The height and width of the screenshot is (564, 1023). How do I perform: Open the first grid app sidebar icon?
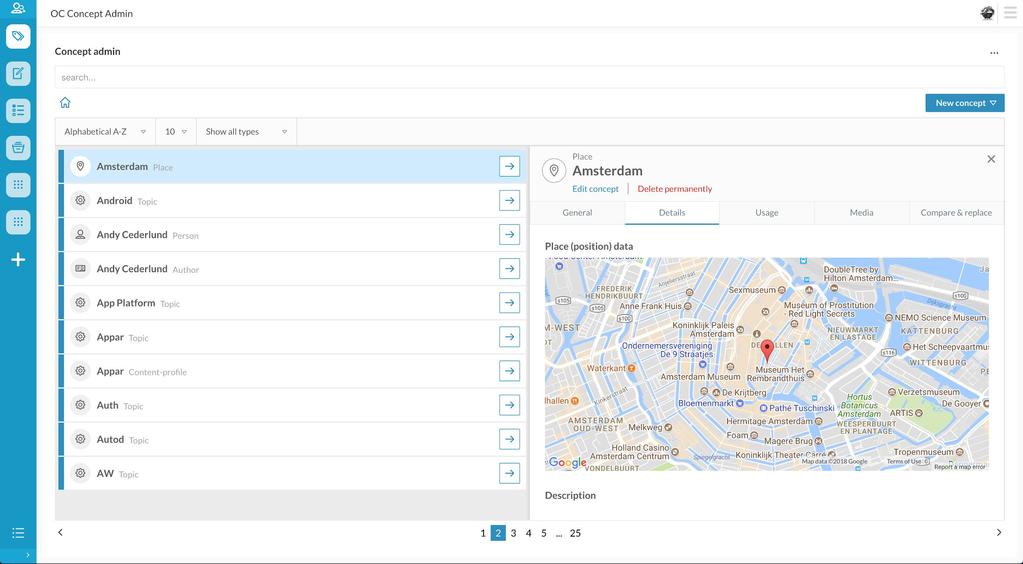[18, 185]
